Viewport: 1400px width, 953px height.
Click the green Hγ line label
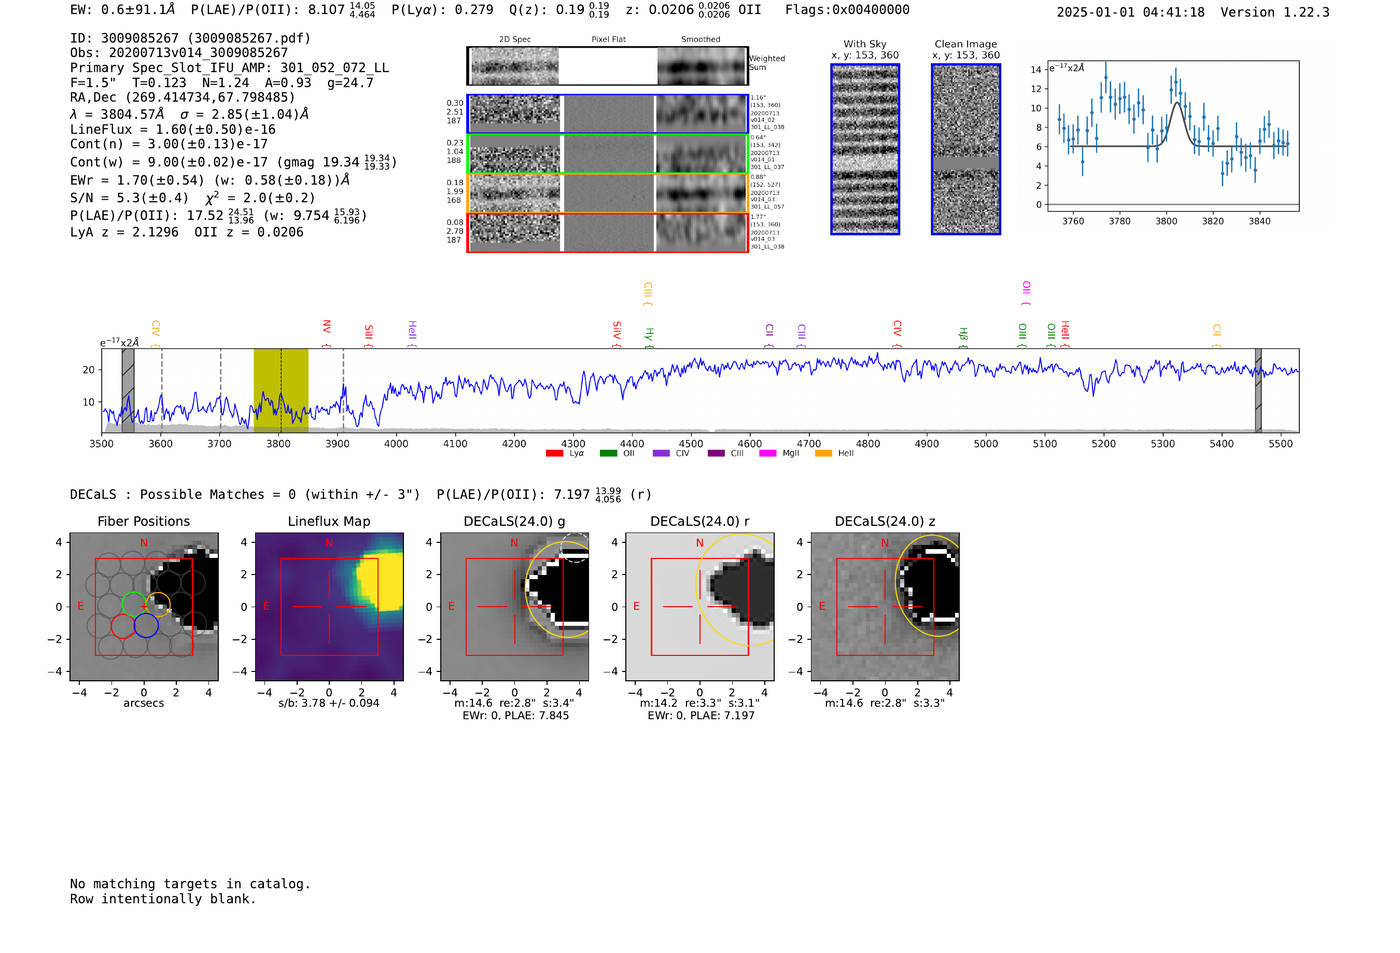click(x=649, y=336)
